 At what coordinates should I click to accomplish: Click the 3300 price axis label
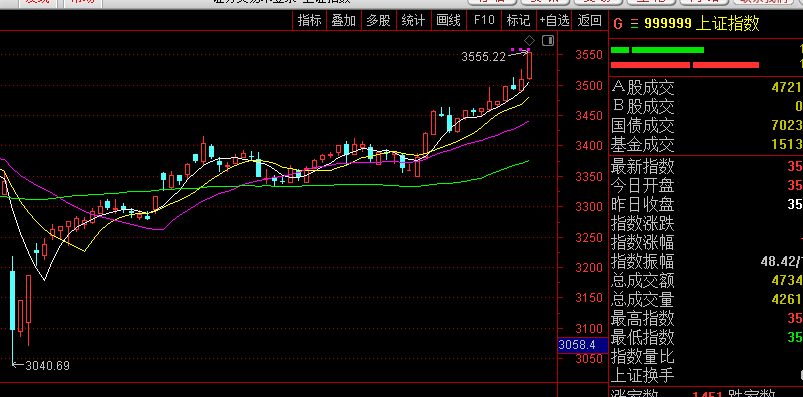click(589, 207)
